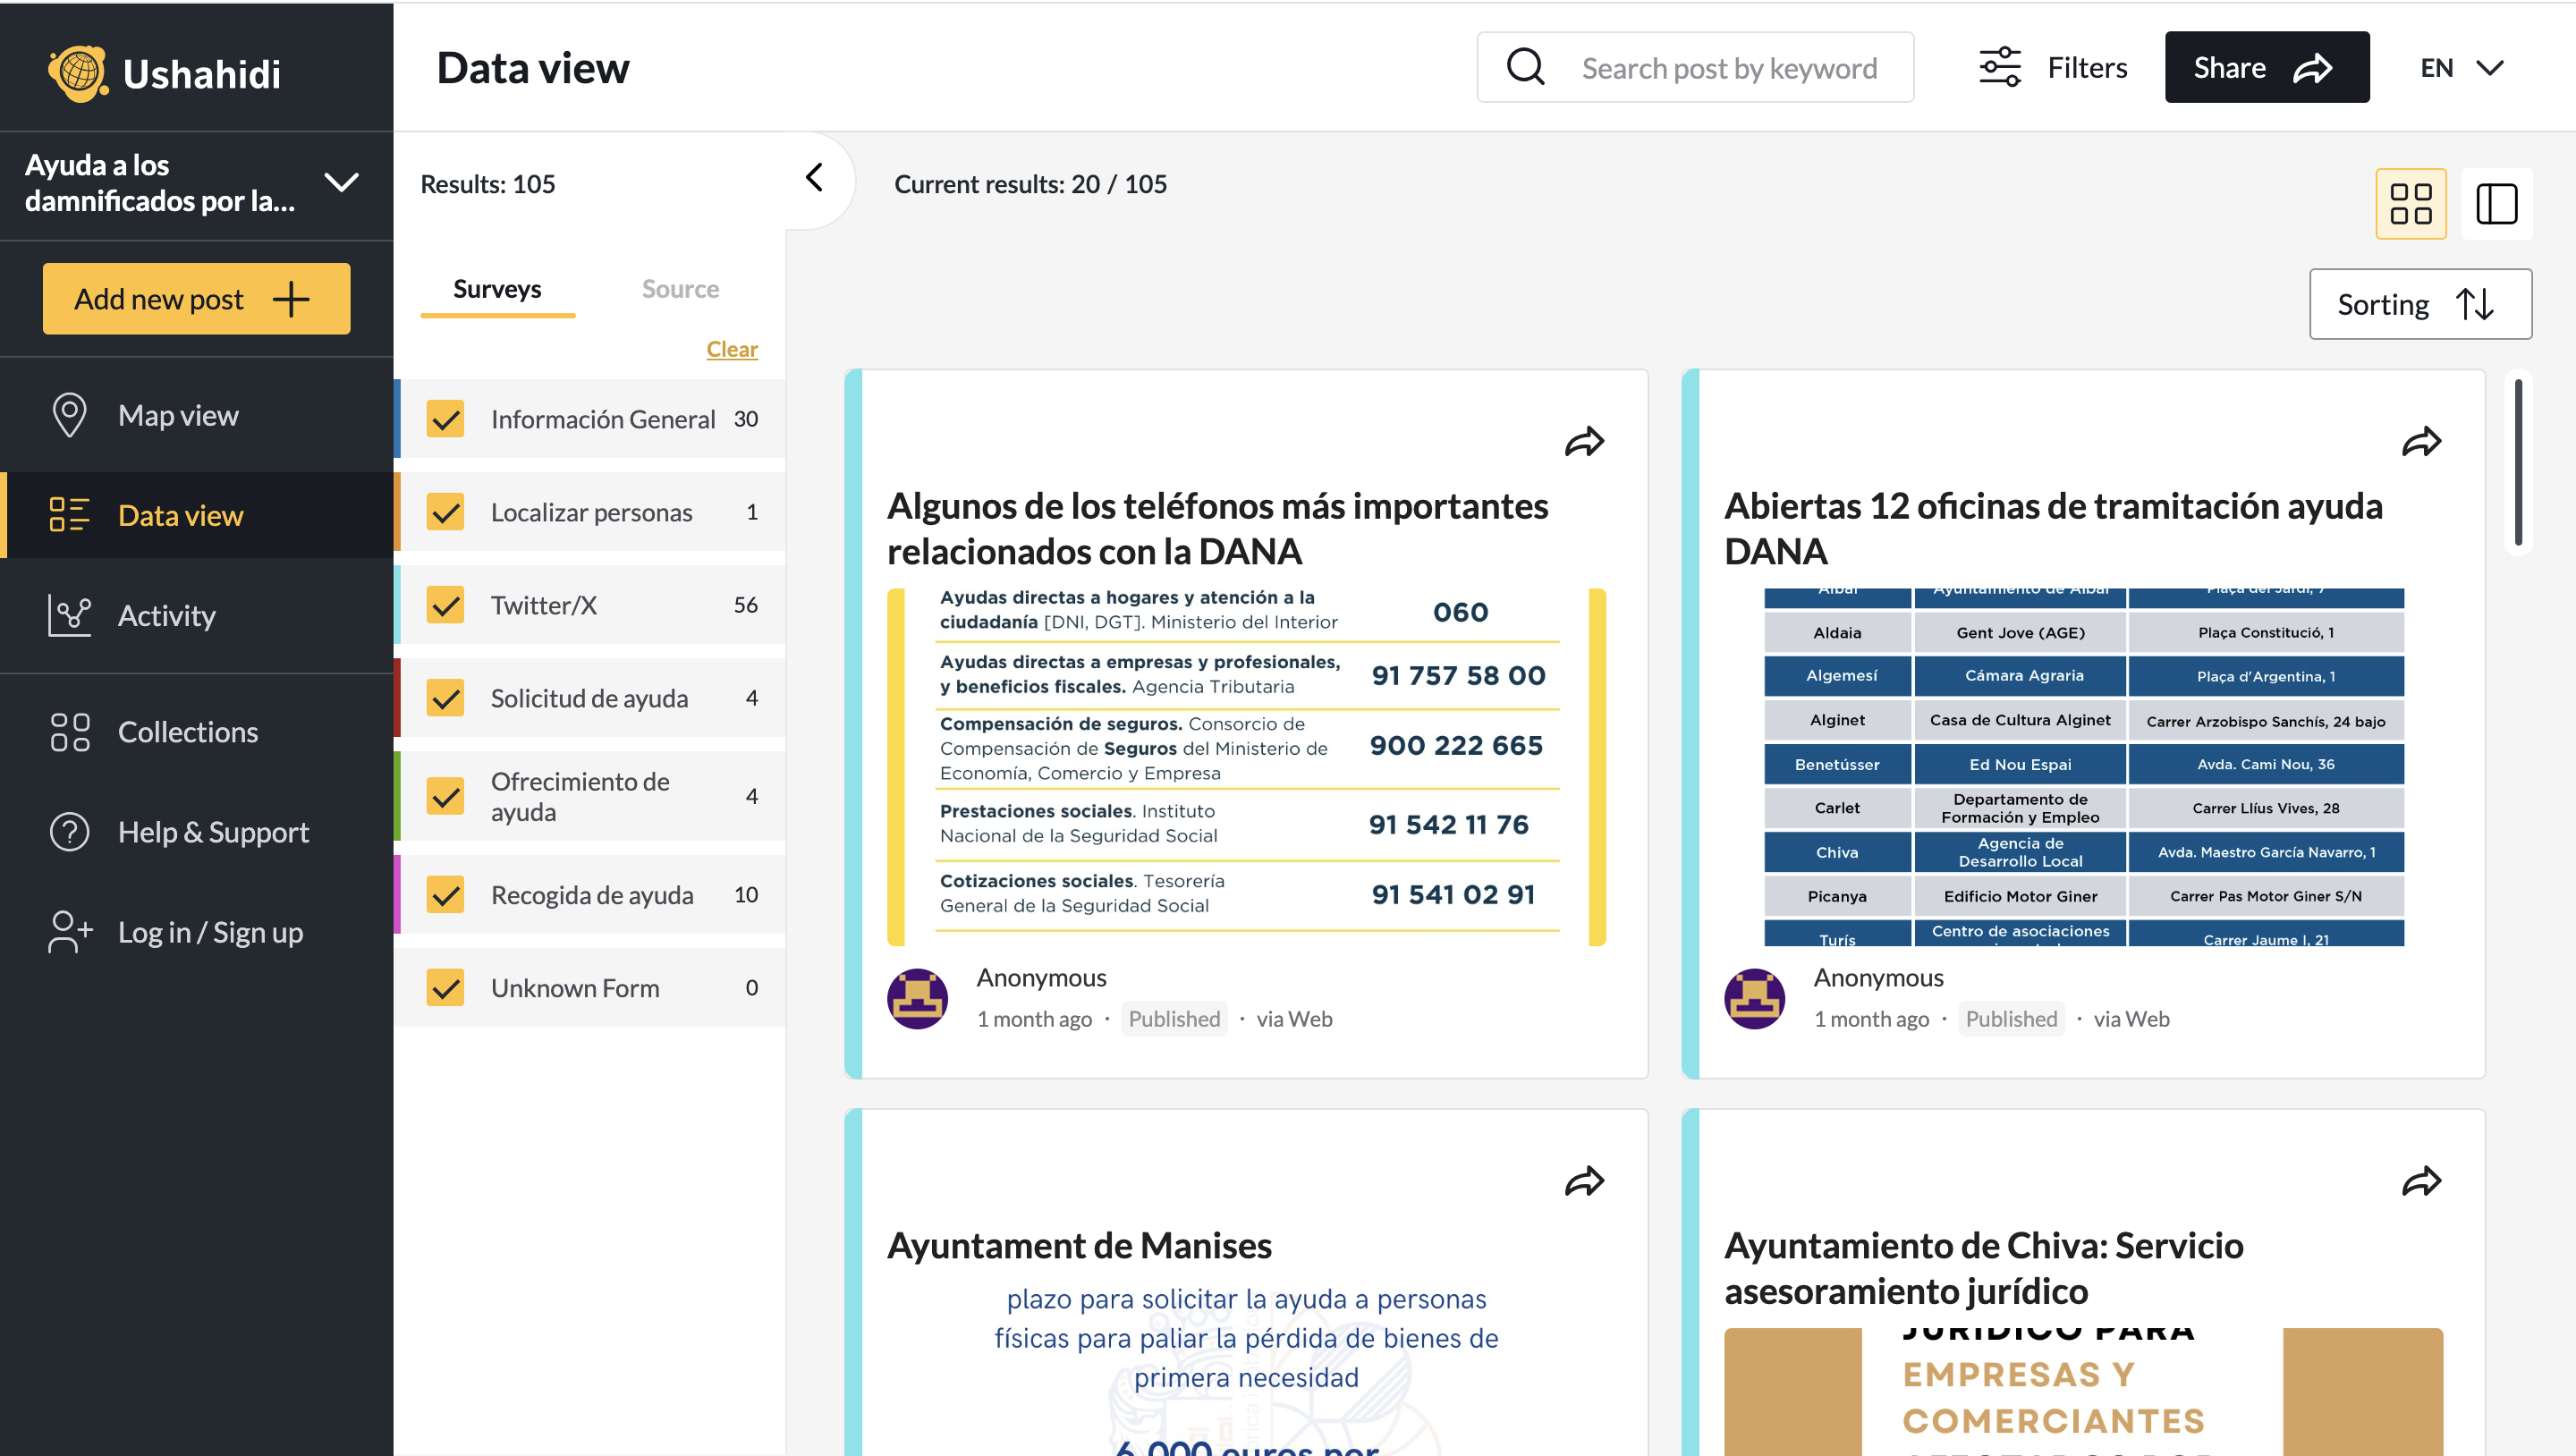Click the Clear link
This screenshot has height=1456, width=2576.
click(x=732, y=349)
